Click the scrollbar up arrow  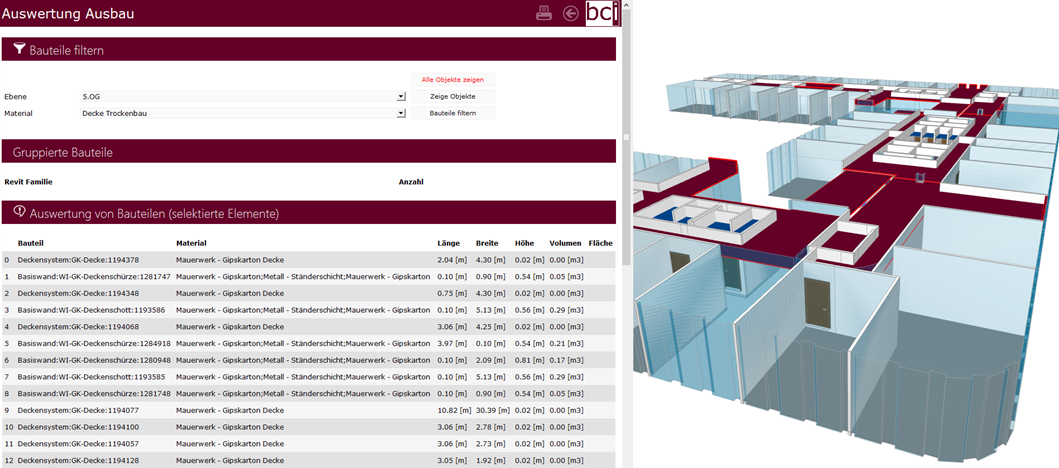pyautogui.click(x=626, y=4)
